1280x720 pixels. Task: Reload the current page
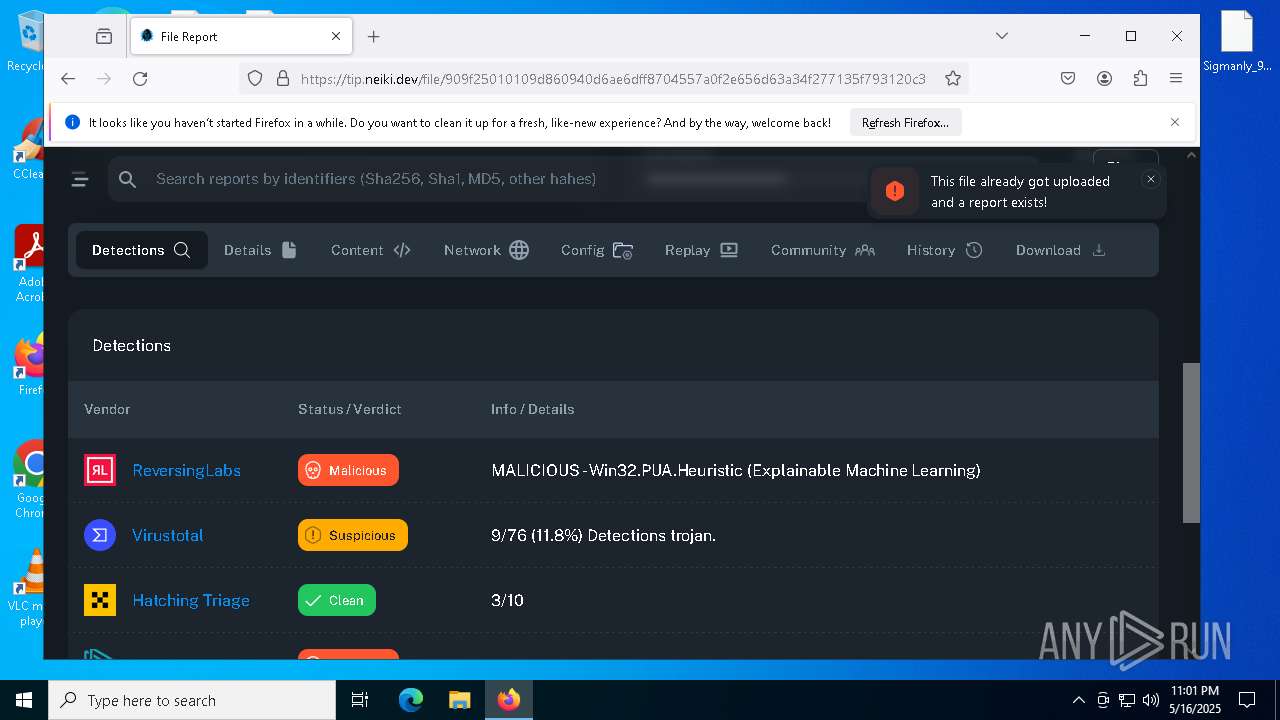[x=140, y=78]
